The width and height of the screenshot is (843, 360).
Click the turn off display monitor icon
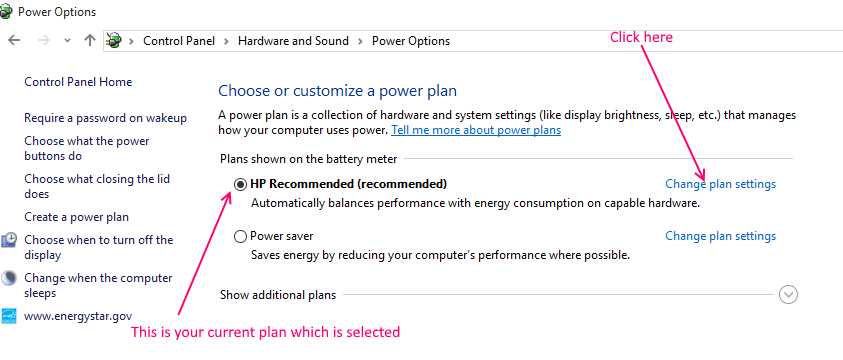9,240
